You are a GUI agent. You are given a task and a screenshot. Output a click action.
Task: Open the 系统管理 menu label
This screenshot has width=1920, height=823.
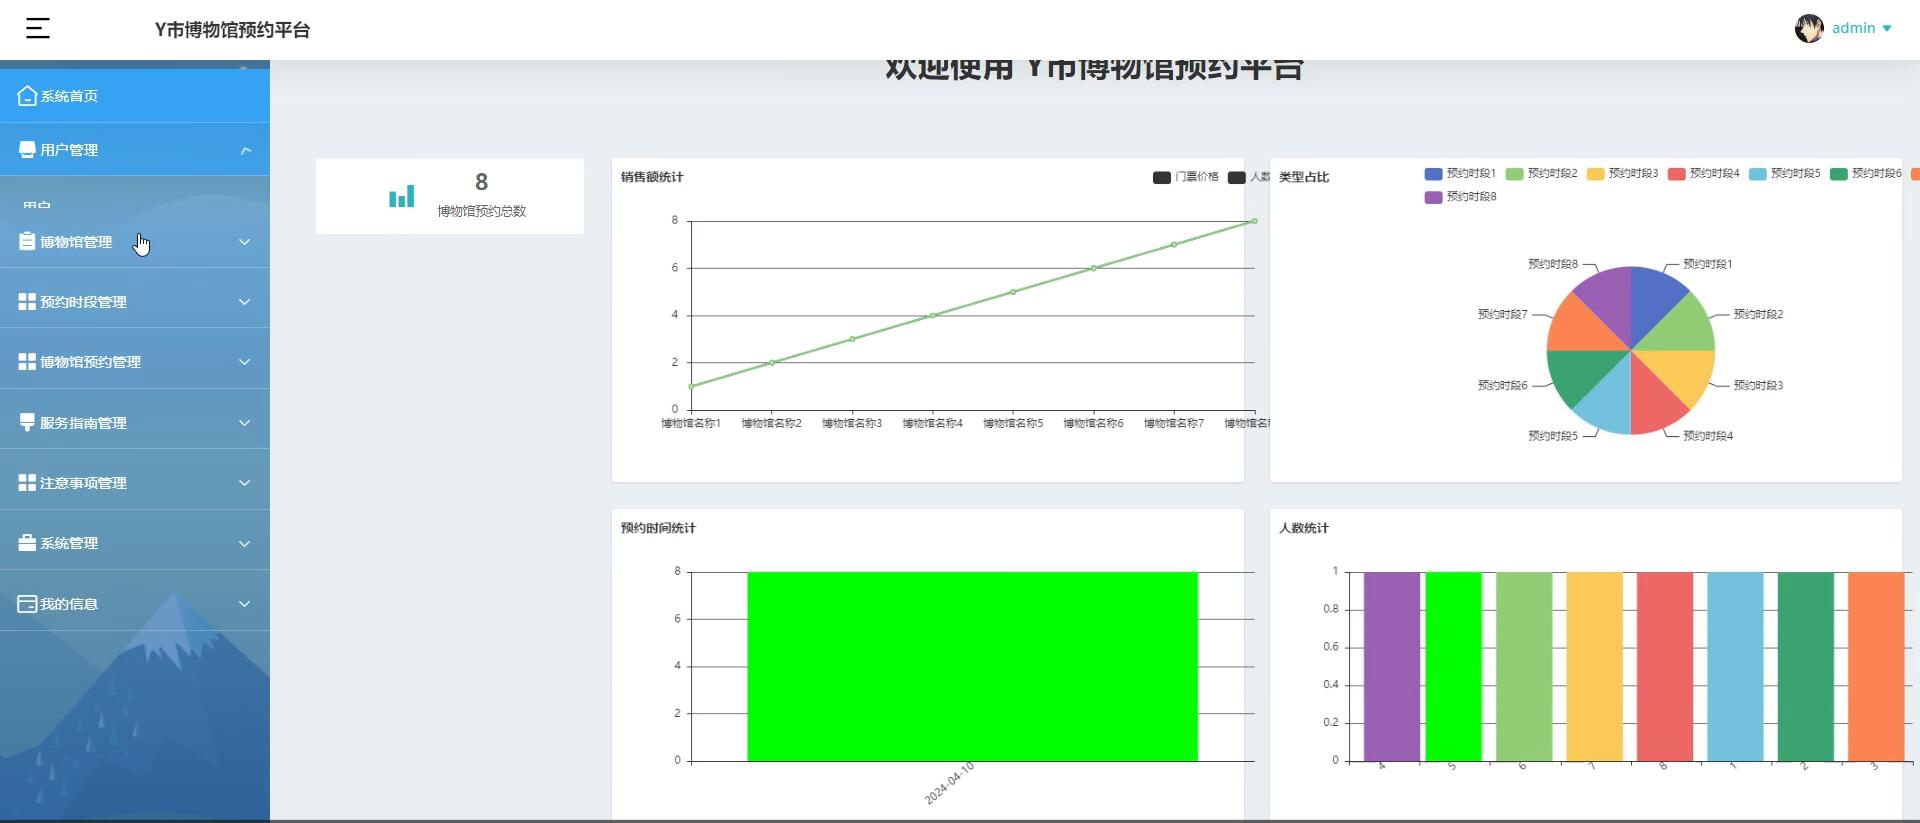click(x=69, y=543)
